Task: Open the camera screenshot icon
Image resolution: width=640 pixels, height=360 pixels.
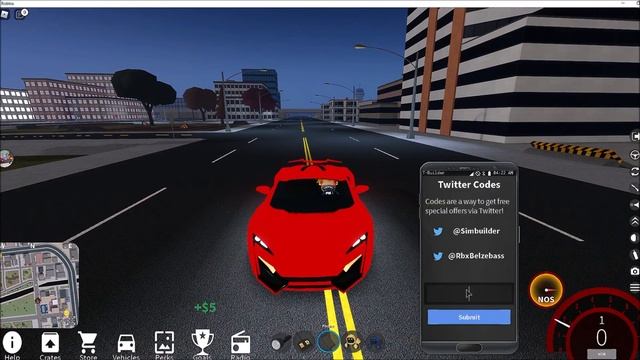Action: pyautogui.click(x=635, y=271)
